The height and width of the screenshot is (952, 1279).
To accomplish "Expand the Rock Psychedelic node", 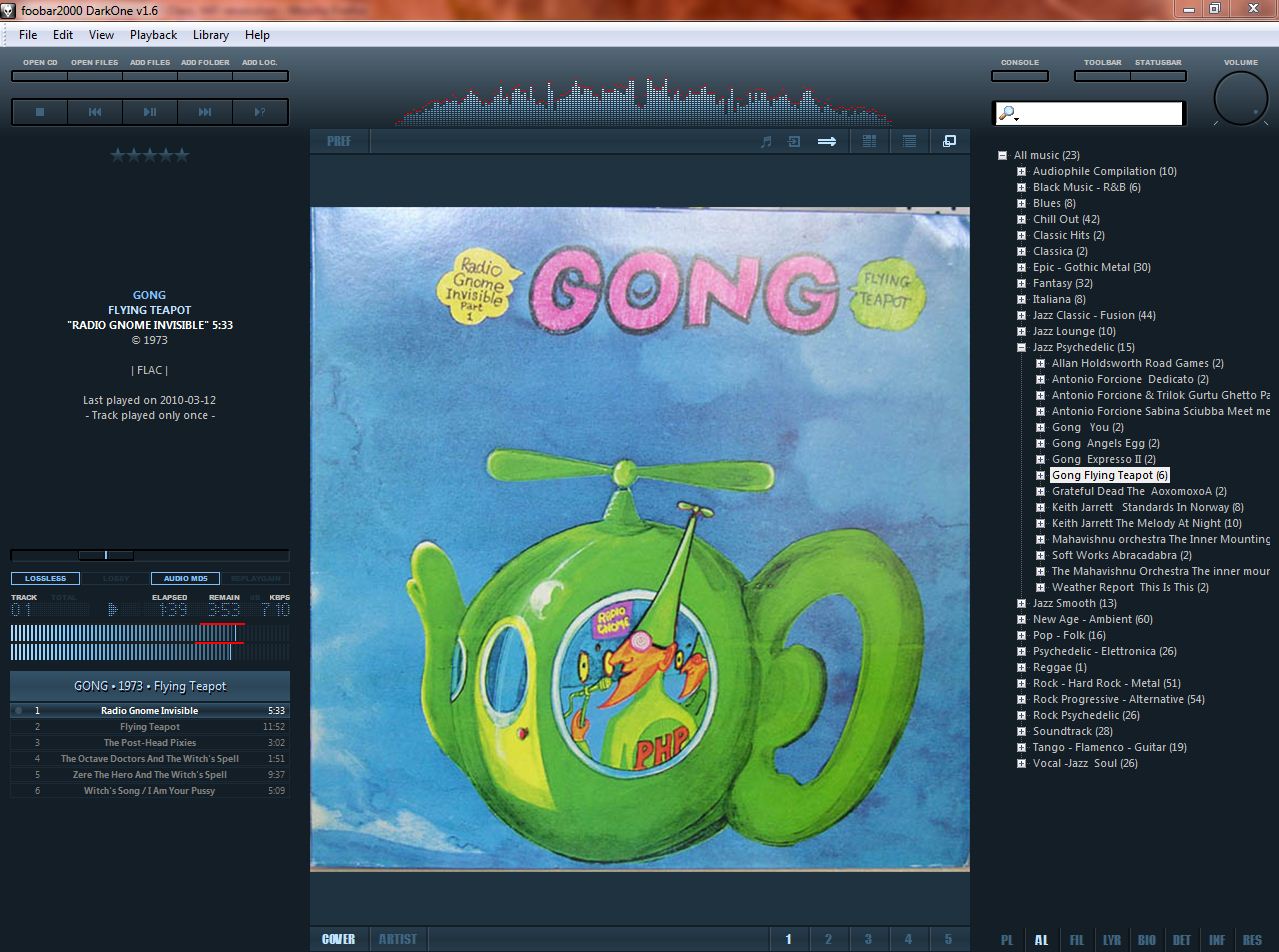I will (1021, 715).
